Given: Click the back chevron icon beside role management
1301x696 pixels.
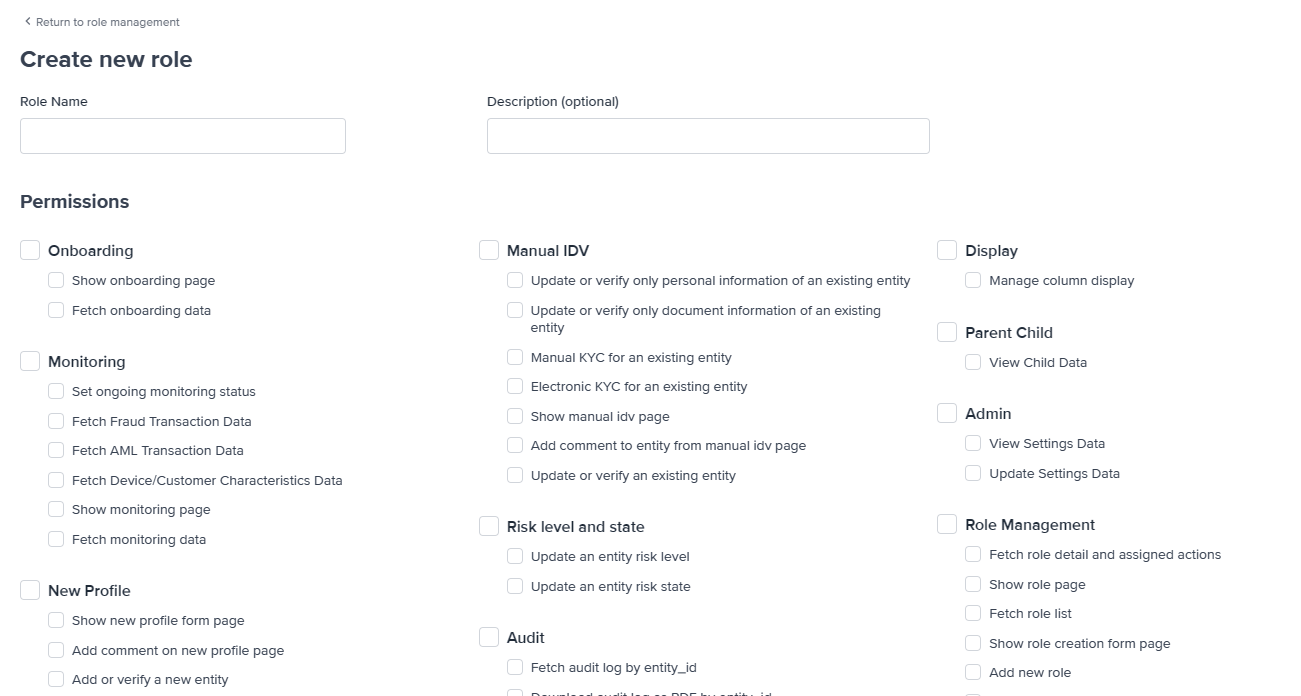Looking at the screenshot, I should [x=27, y=21].
